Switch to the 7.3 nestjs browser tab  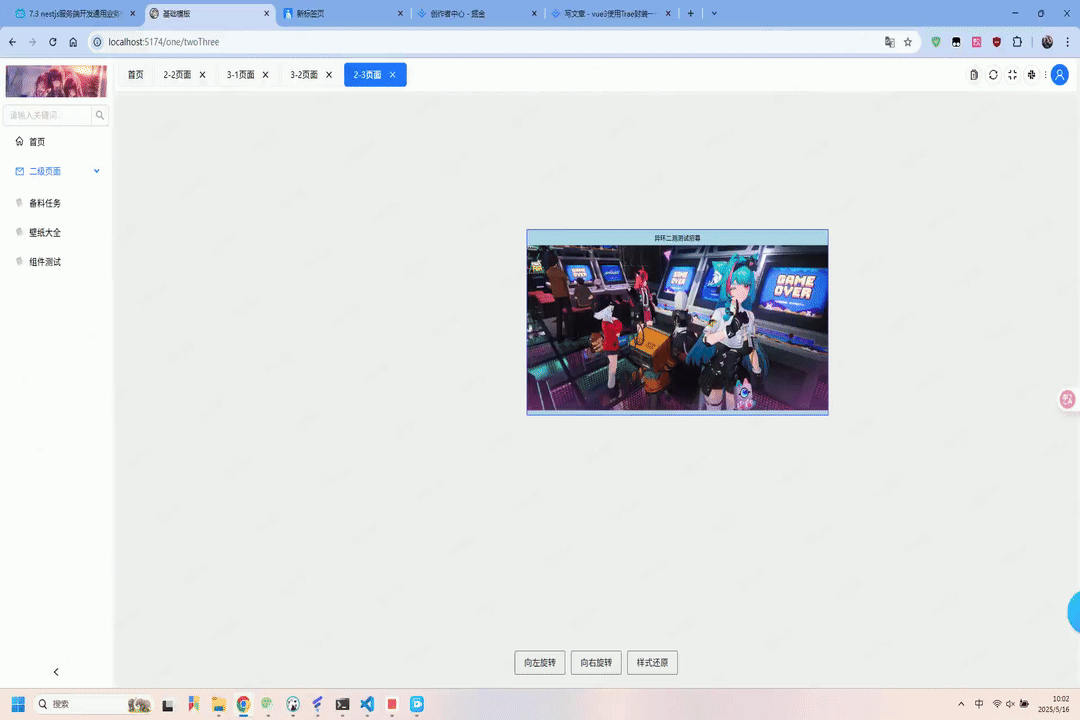coord(74,14)
